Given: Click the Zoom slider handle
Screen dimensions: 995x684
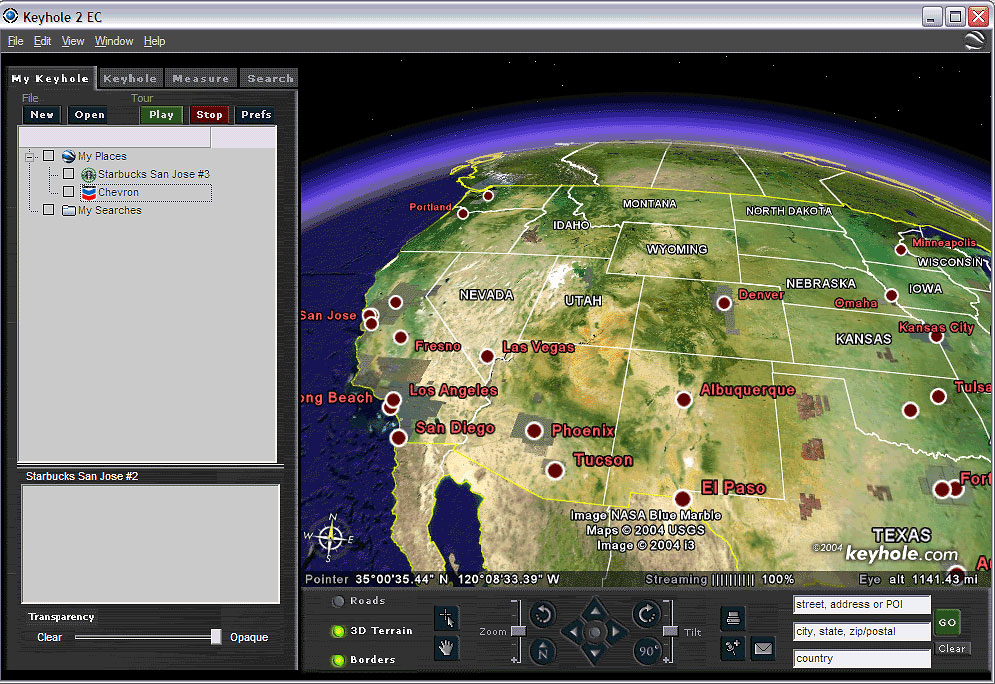Looking at the screenshot, I should pos(518,631).
